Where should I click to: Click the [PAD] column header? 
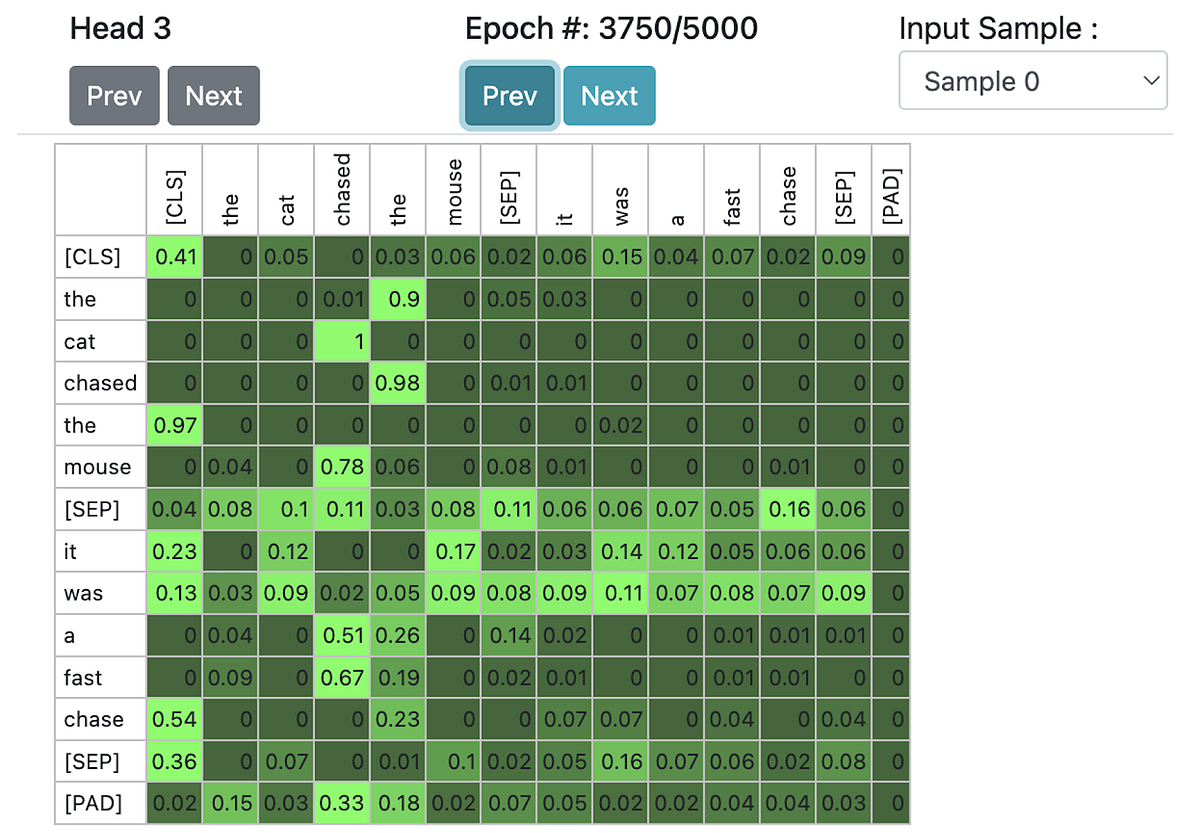(x=891, y=190)
